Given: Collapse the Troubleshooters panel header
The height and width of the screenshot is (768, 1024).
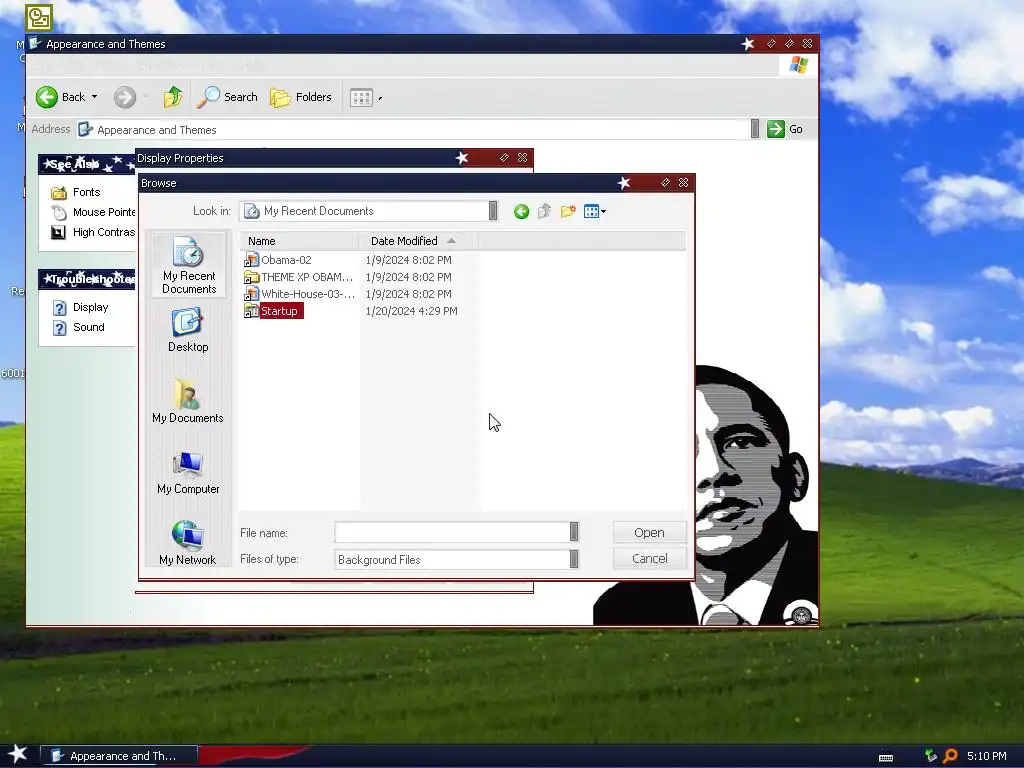Looking at the screenshot, I should click(87, 280).
